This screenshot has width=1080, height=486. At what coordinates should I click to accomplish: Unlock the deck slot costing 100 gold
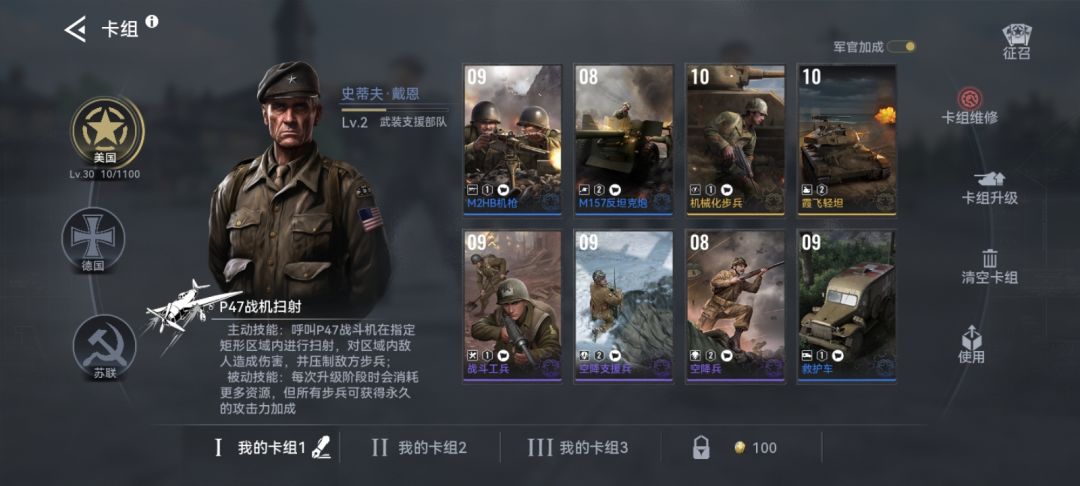coord(740,448)
